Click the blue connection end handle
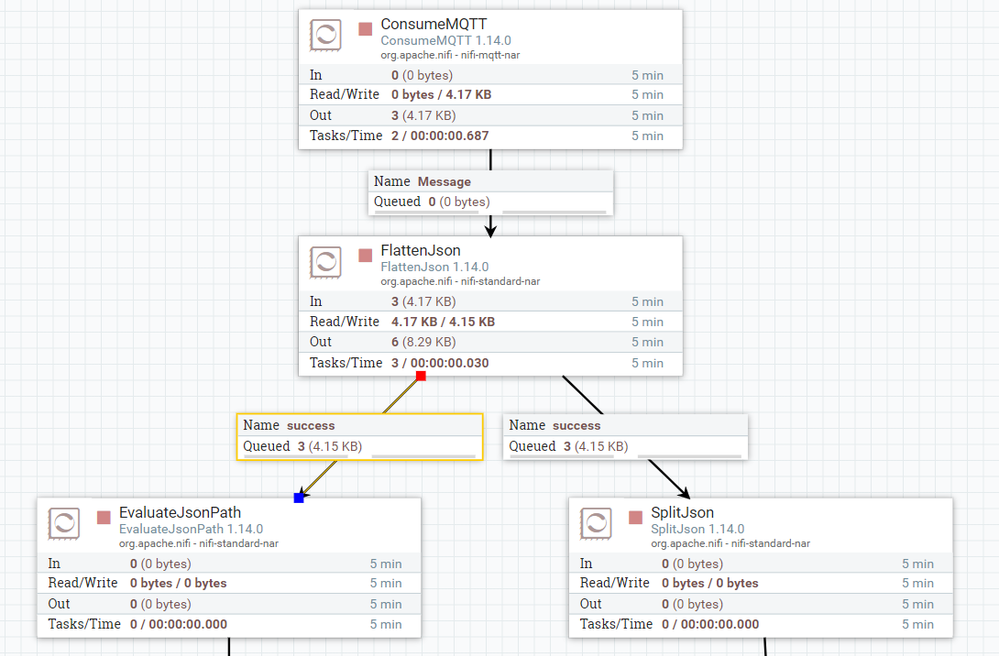This screenshot has width=999, height=656. point(299,497)
